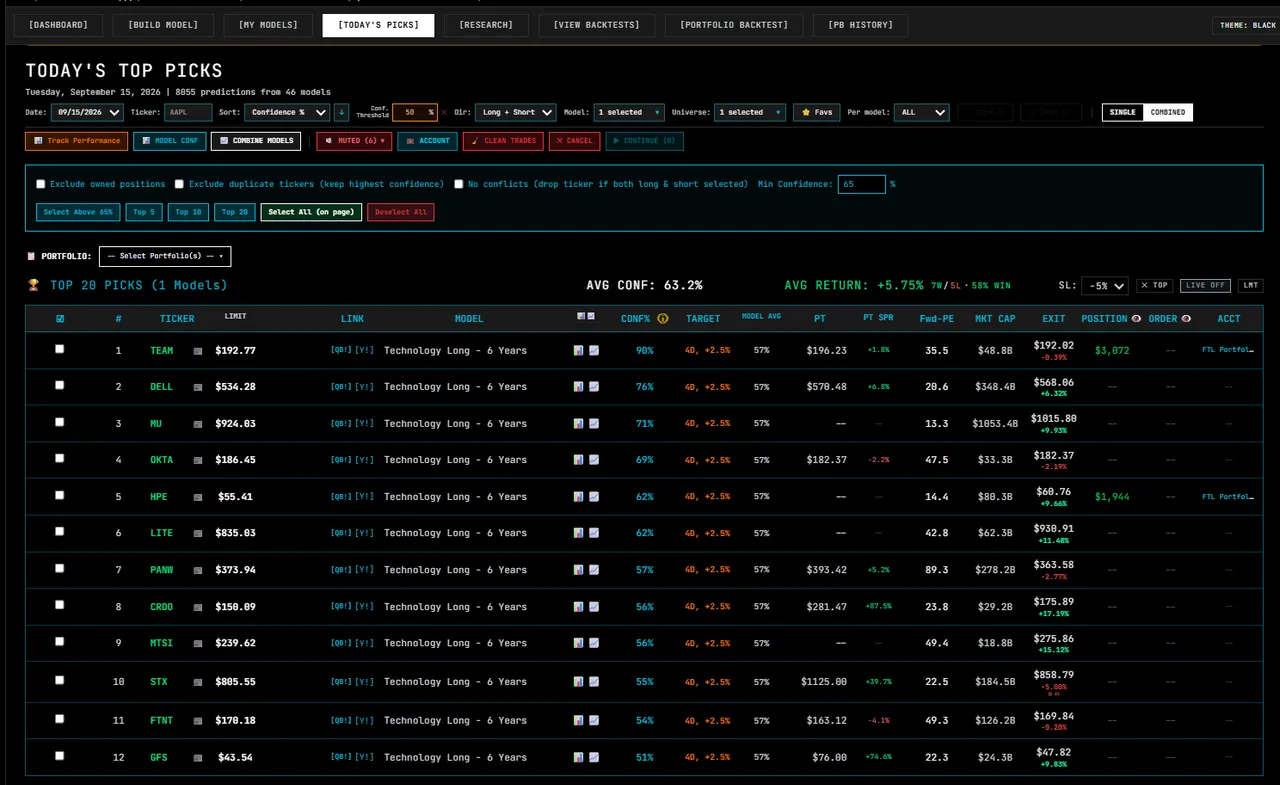Open the BUILD MODEL tab

click(x=161, y=25)
